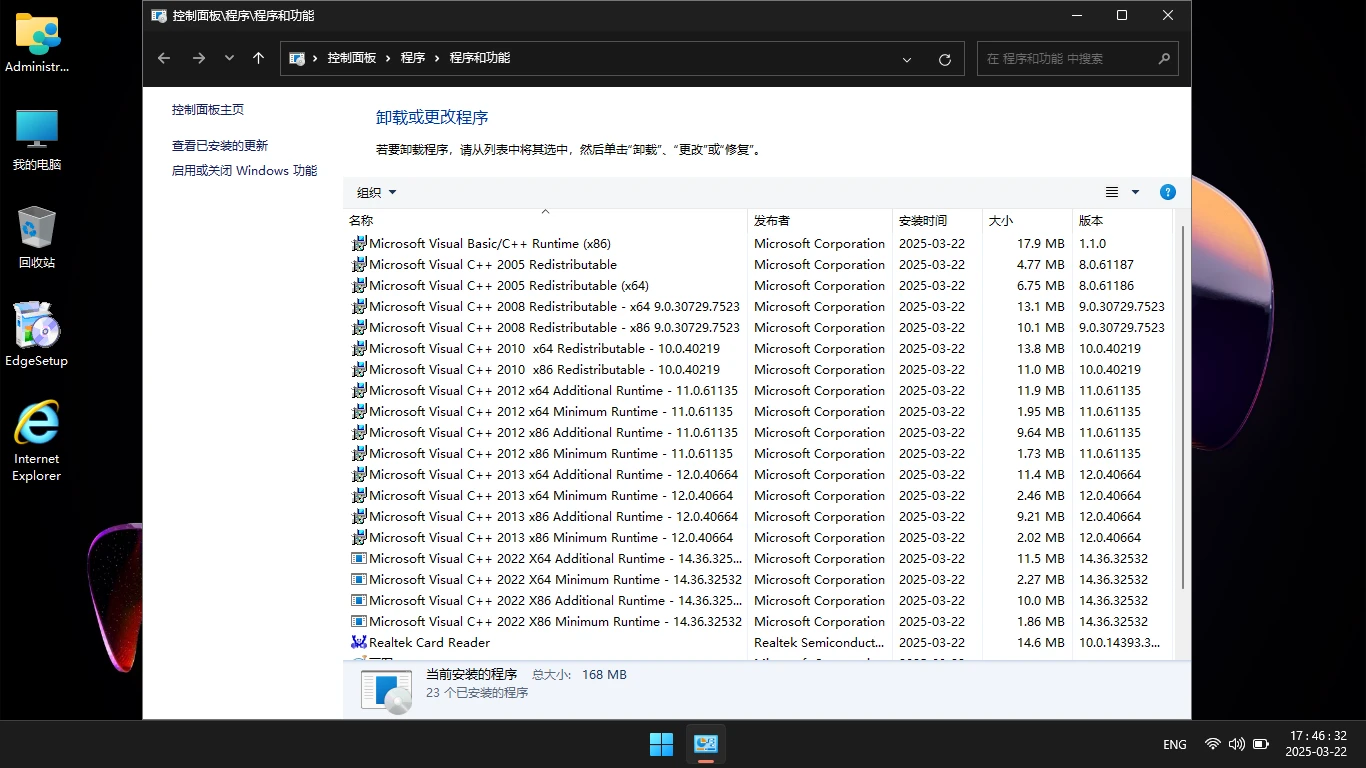Viewport: 1366px width, 768px height.
Task: Sort by 安装时间 column header
Action: (x=937, y=221)
